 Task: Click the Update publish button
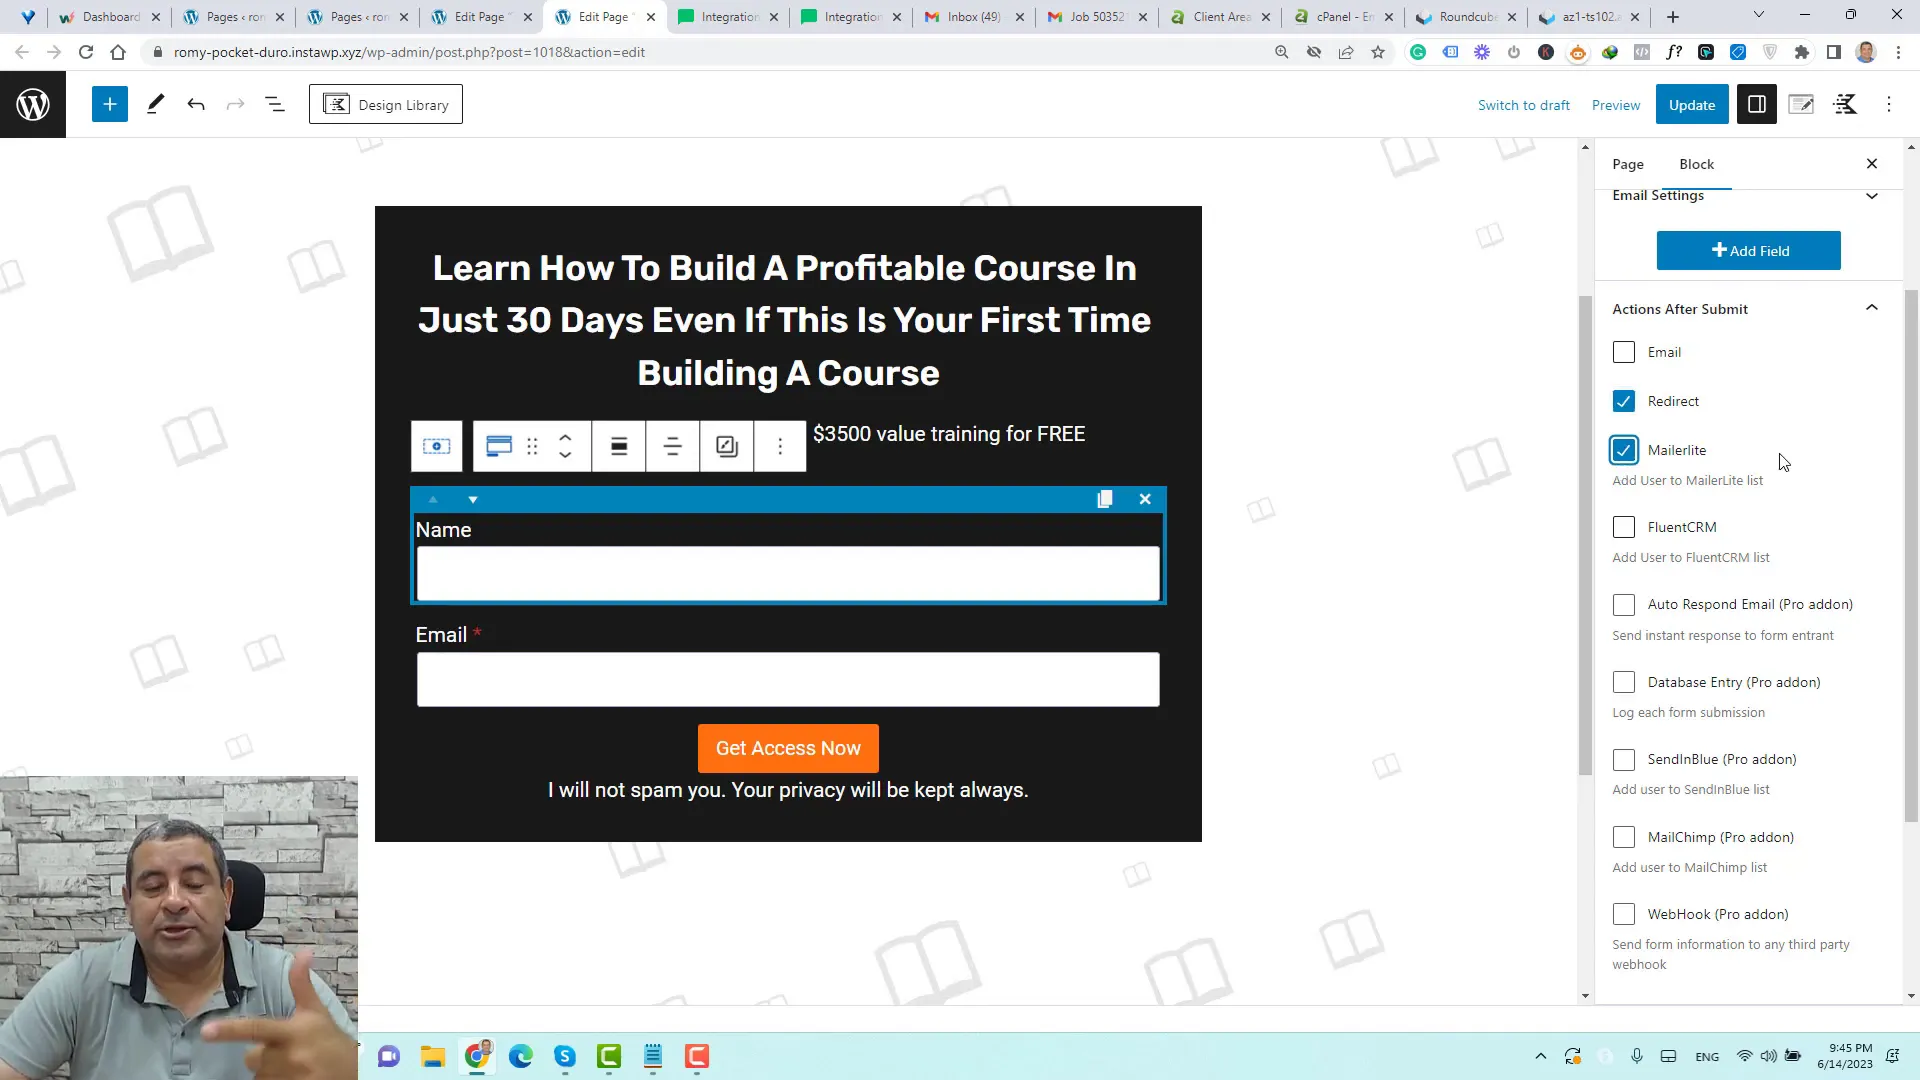tap(1692, 104)
